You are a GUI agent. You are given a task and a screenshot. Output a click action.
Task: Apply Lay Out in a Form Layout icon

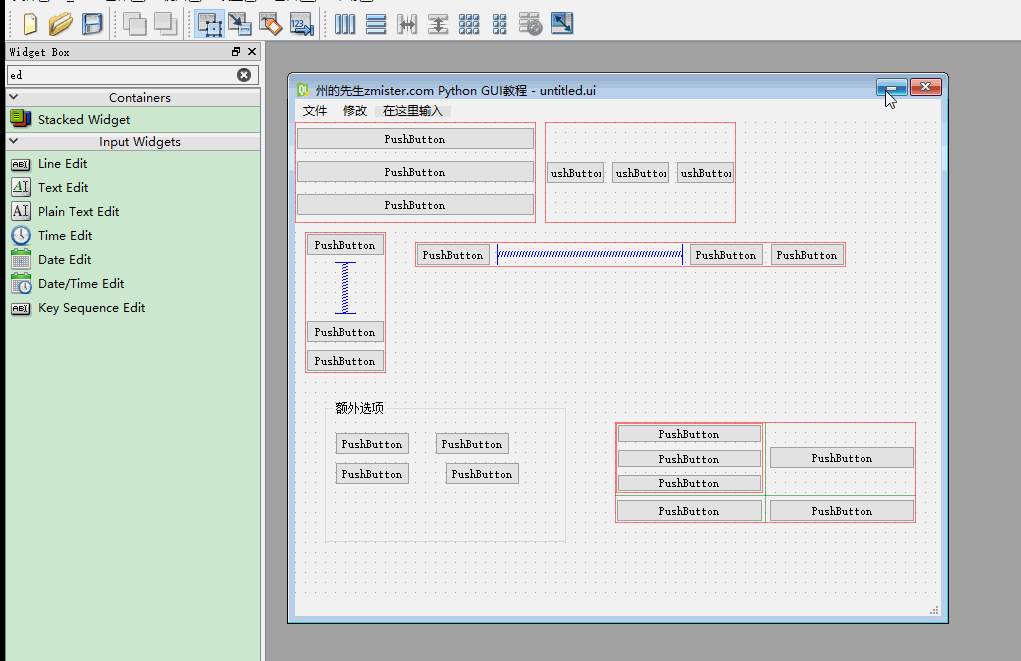(x=499, y=24)
